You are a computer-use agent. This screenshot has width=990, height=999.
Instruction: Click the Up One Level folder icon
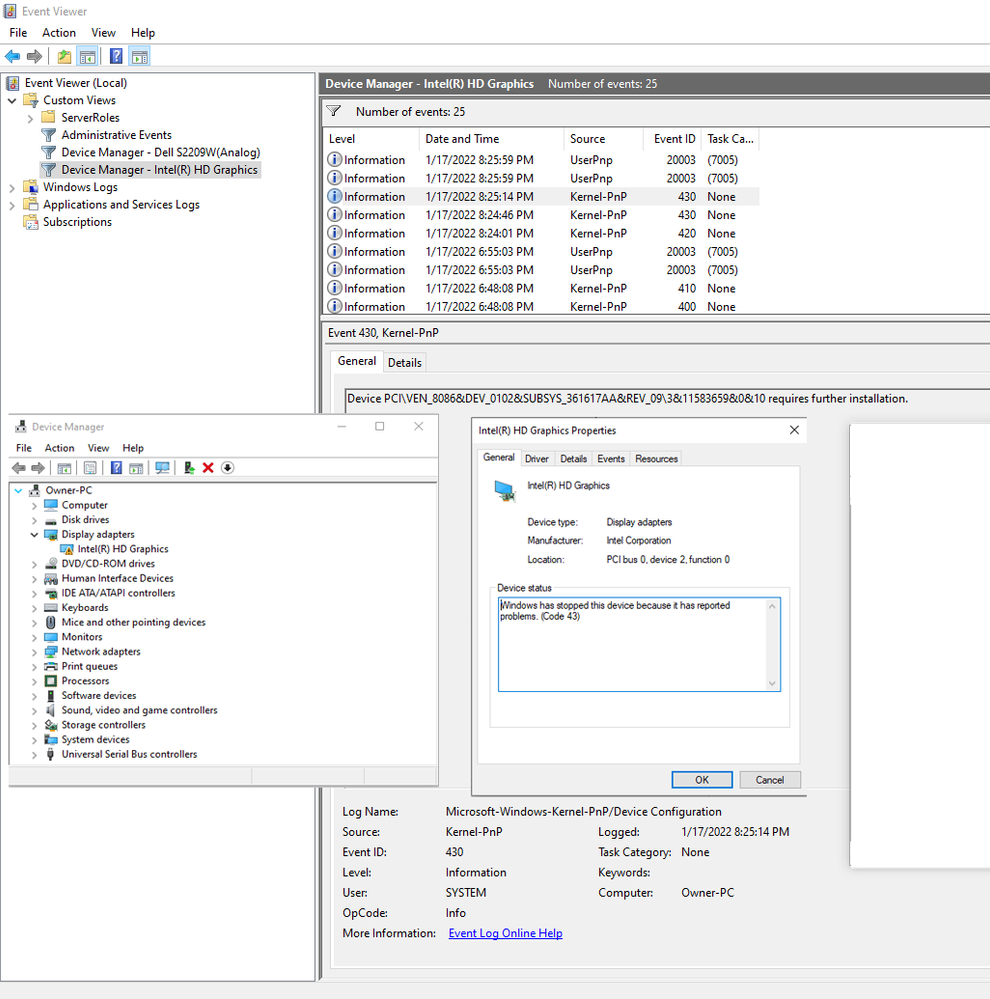(x=64, y=57)
